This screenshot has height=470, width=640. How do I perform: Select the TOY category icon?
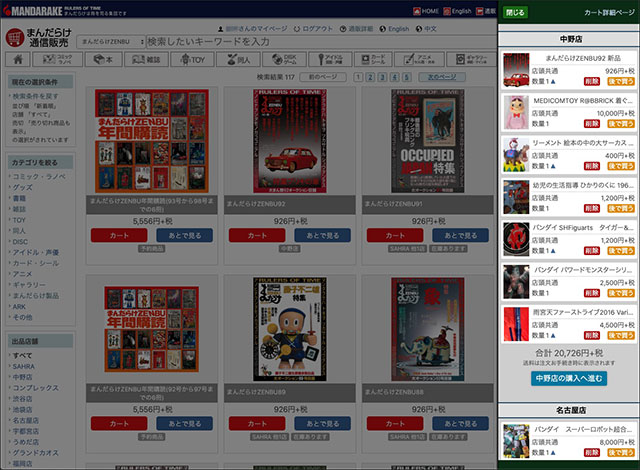(193, 60)
